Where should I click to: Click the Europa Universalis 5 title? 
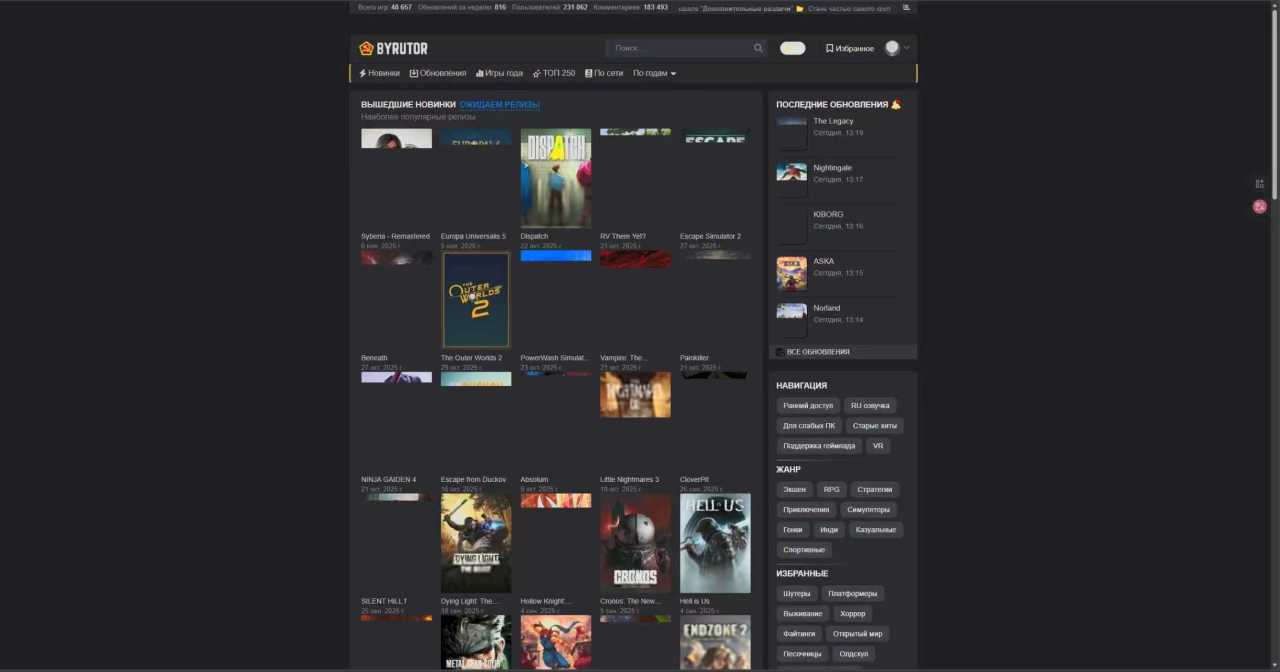click(x=473, y=237)
